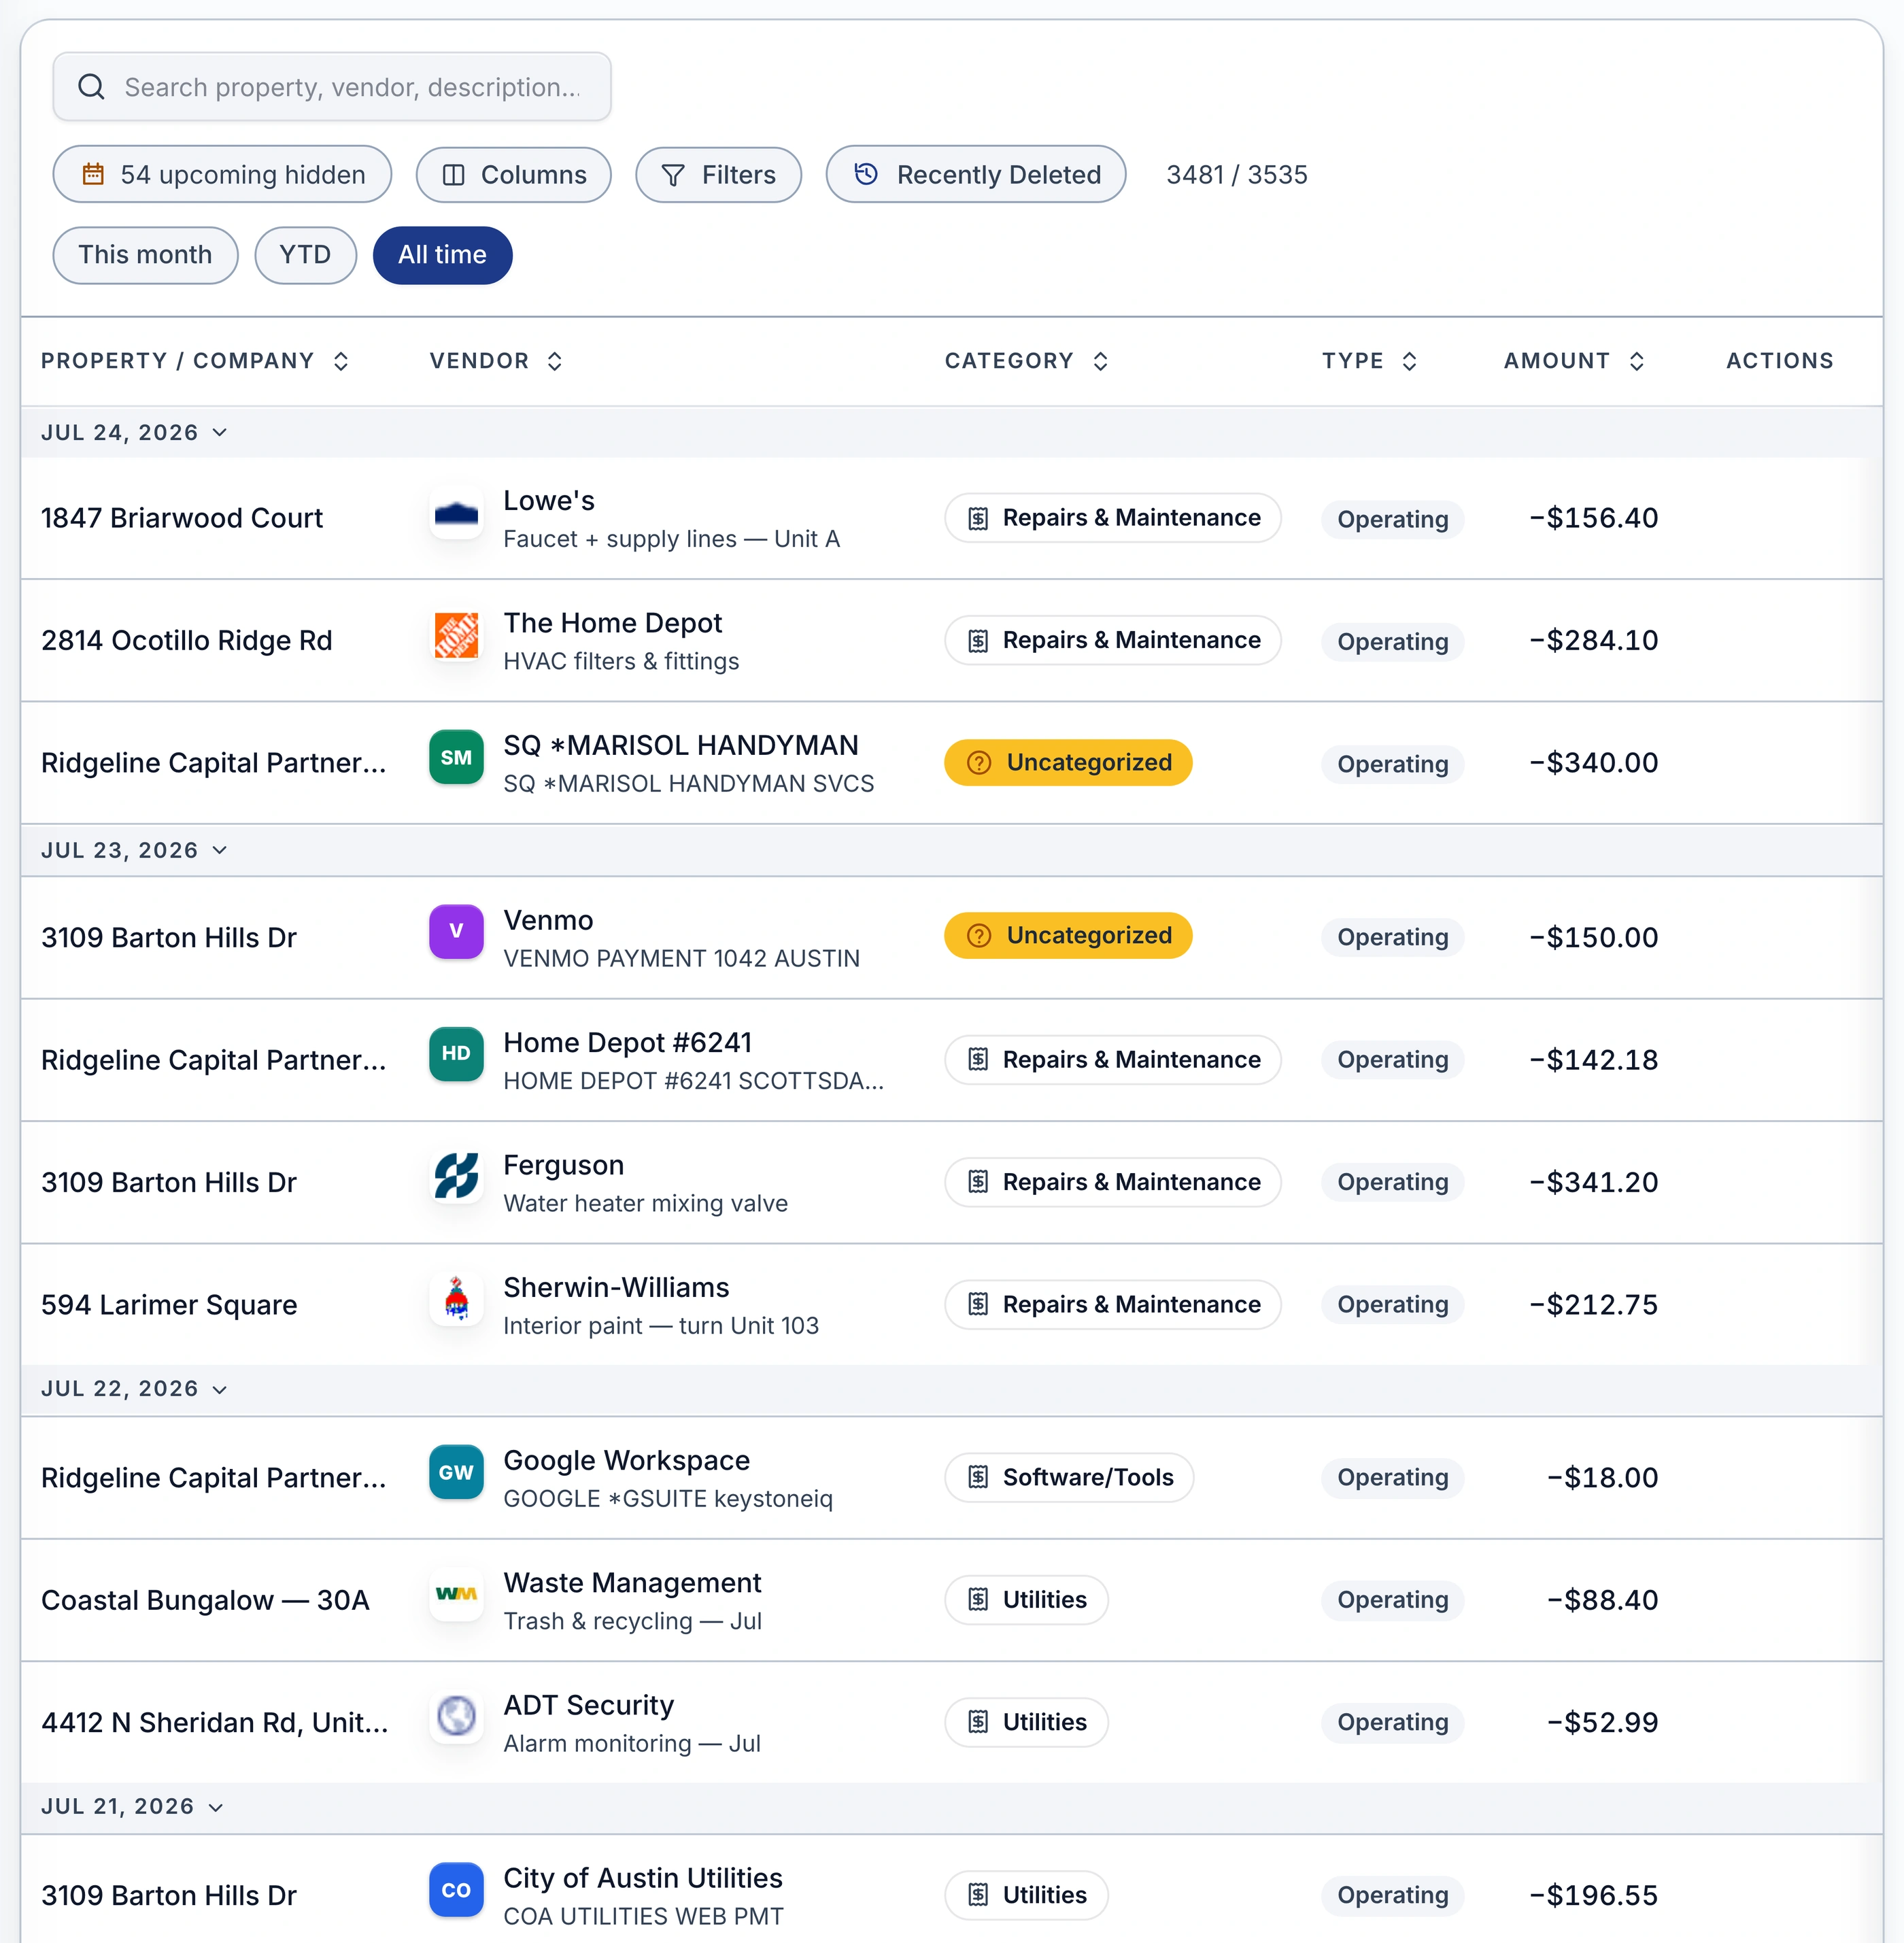The height and width of the screenshot is (1943, 1904).
Task: Open the Columns chooser
Action: pos(513,174)
